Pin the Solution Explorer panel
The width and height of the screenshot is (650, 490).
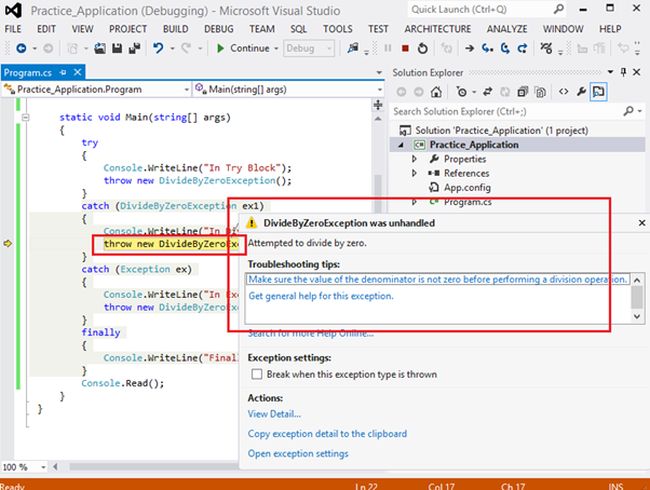point(625,73)
